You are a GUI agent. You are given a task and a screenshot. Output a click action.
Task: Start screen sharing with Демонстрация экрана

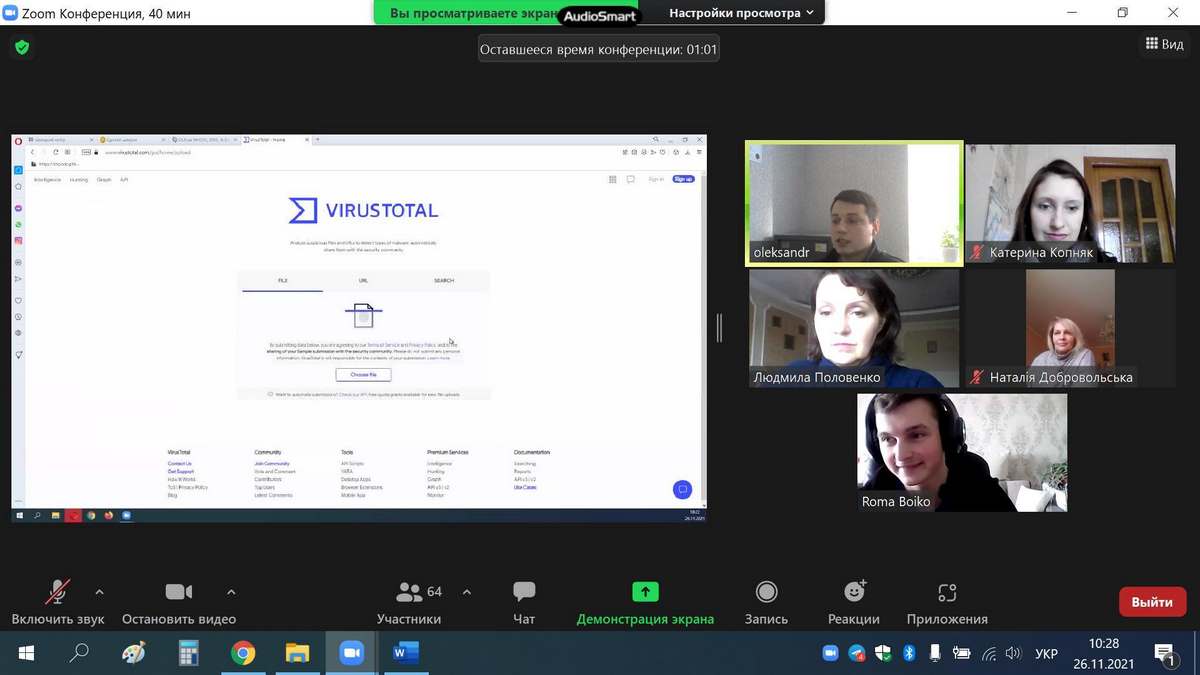pos(645,592)
